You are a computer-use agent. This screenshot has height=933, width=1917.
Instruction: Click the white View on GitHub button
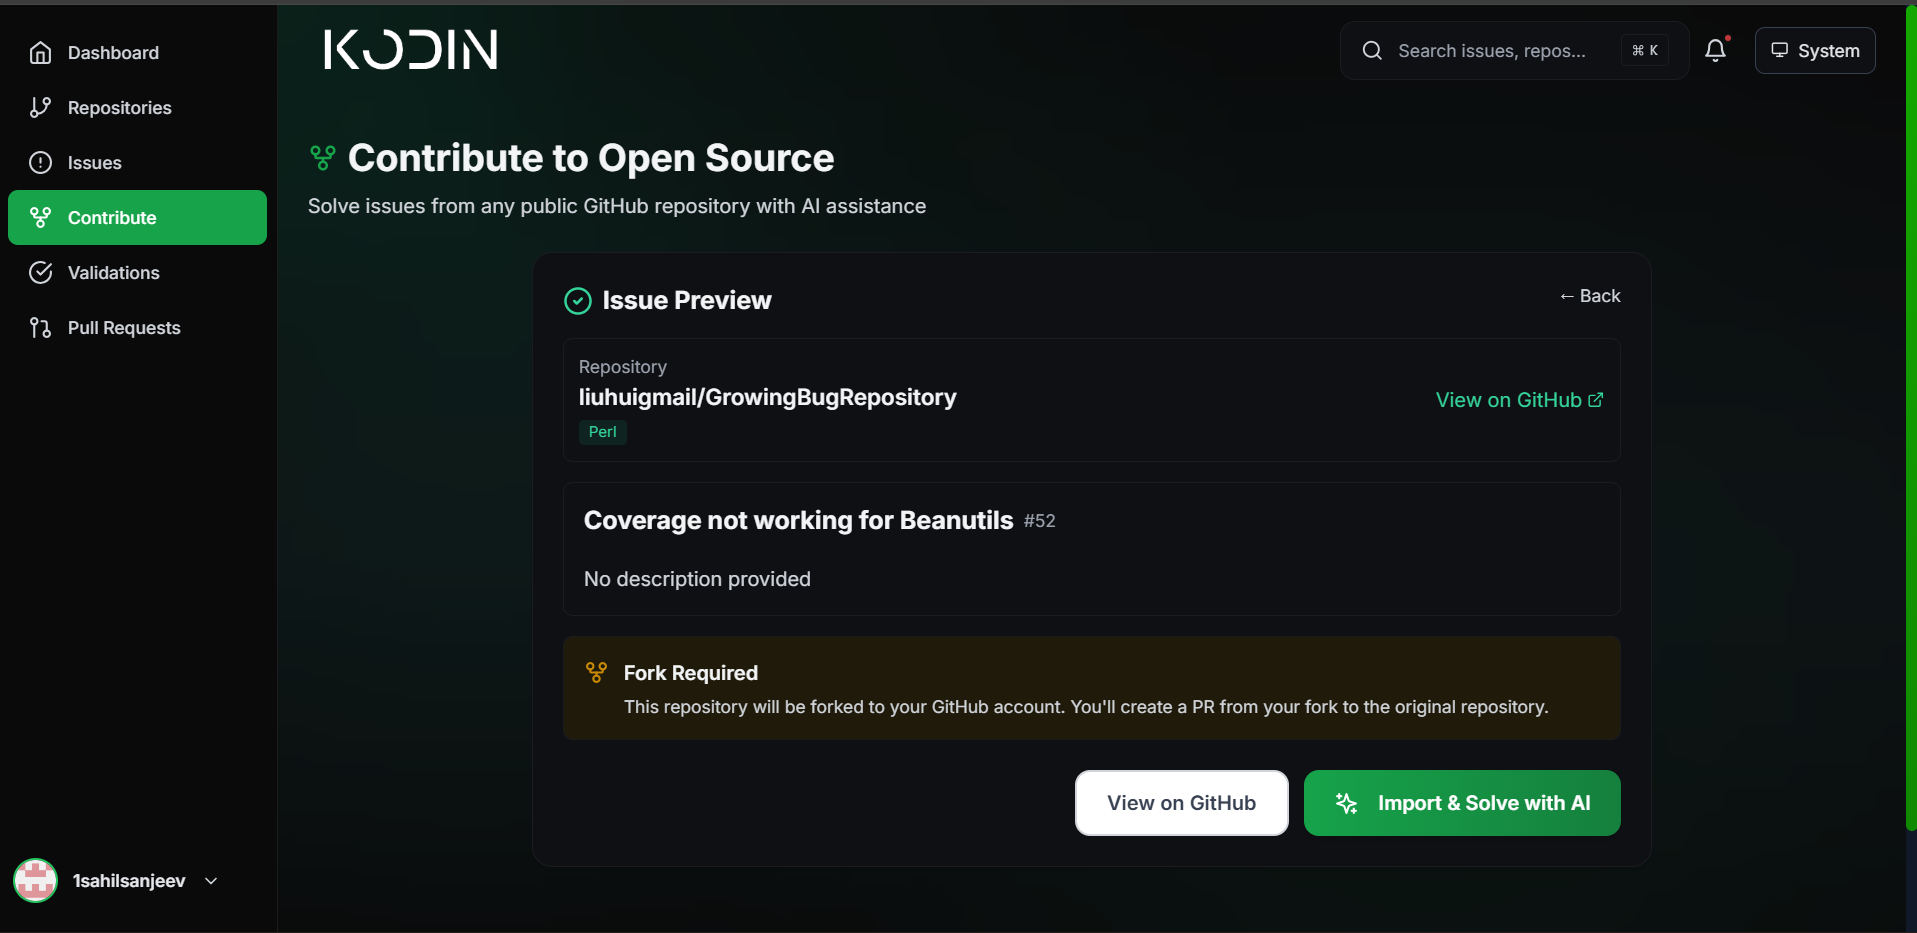point(1182,803)
